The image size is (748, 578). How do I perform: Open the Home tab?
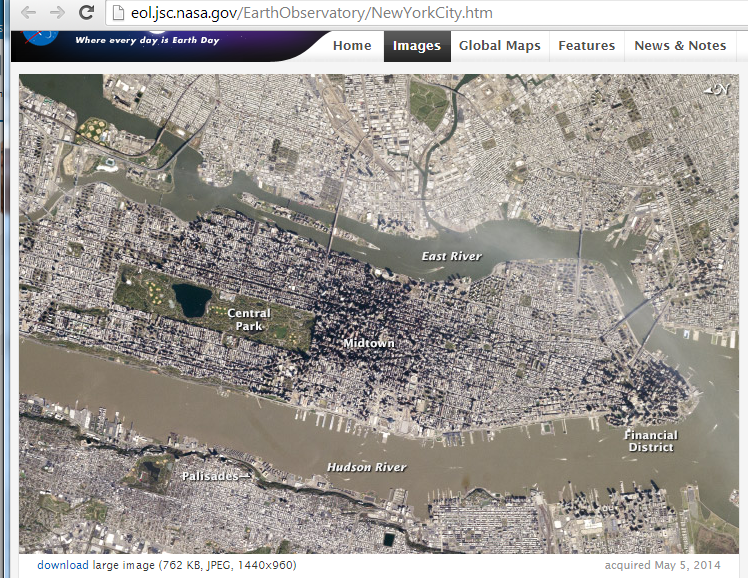352,46
